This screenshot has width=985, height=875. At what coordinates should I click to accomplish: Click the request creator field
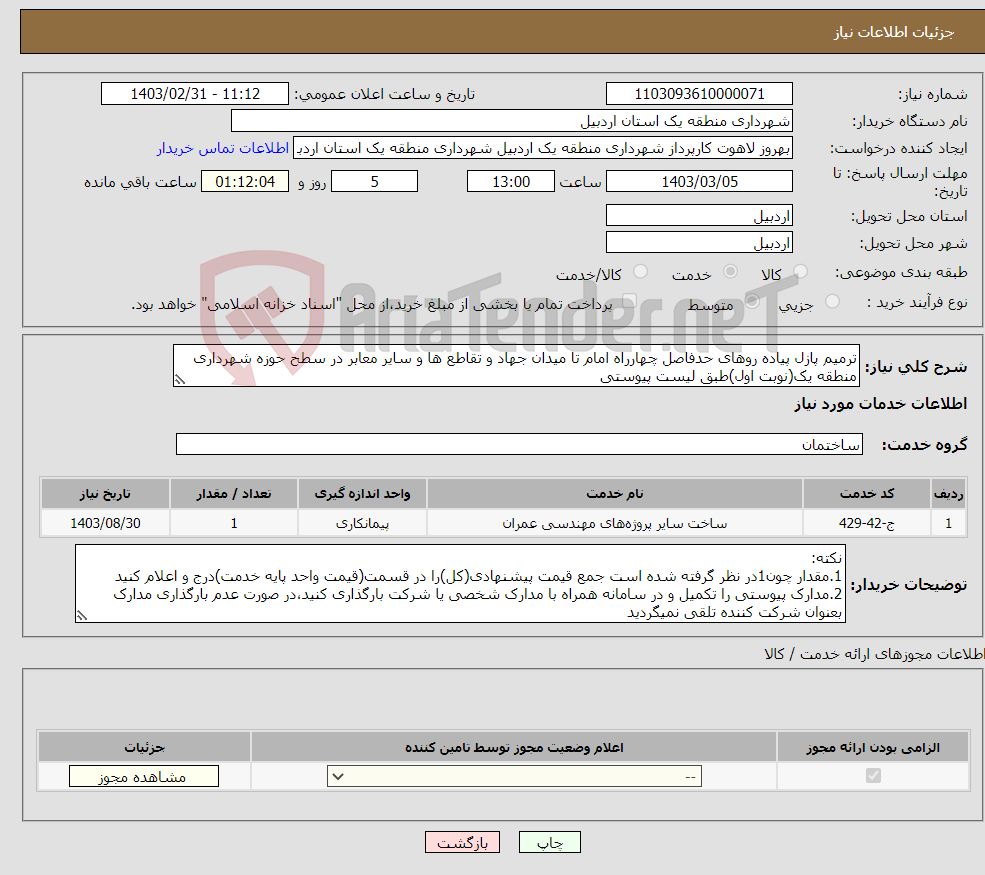(543, 148)
